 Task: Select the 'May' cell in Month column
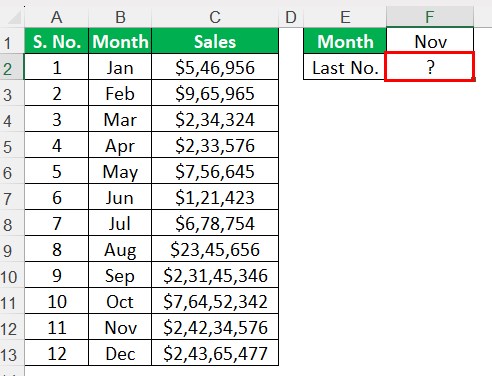[x=120, y=171]
